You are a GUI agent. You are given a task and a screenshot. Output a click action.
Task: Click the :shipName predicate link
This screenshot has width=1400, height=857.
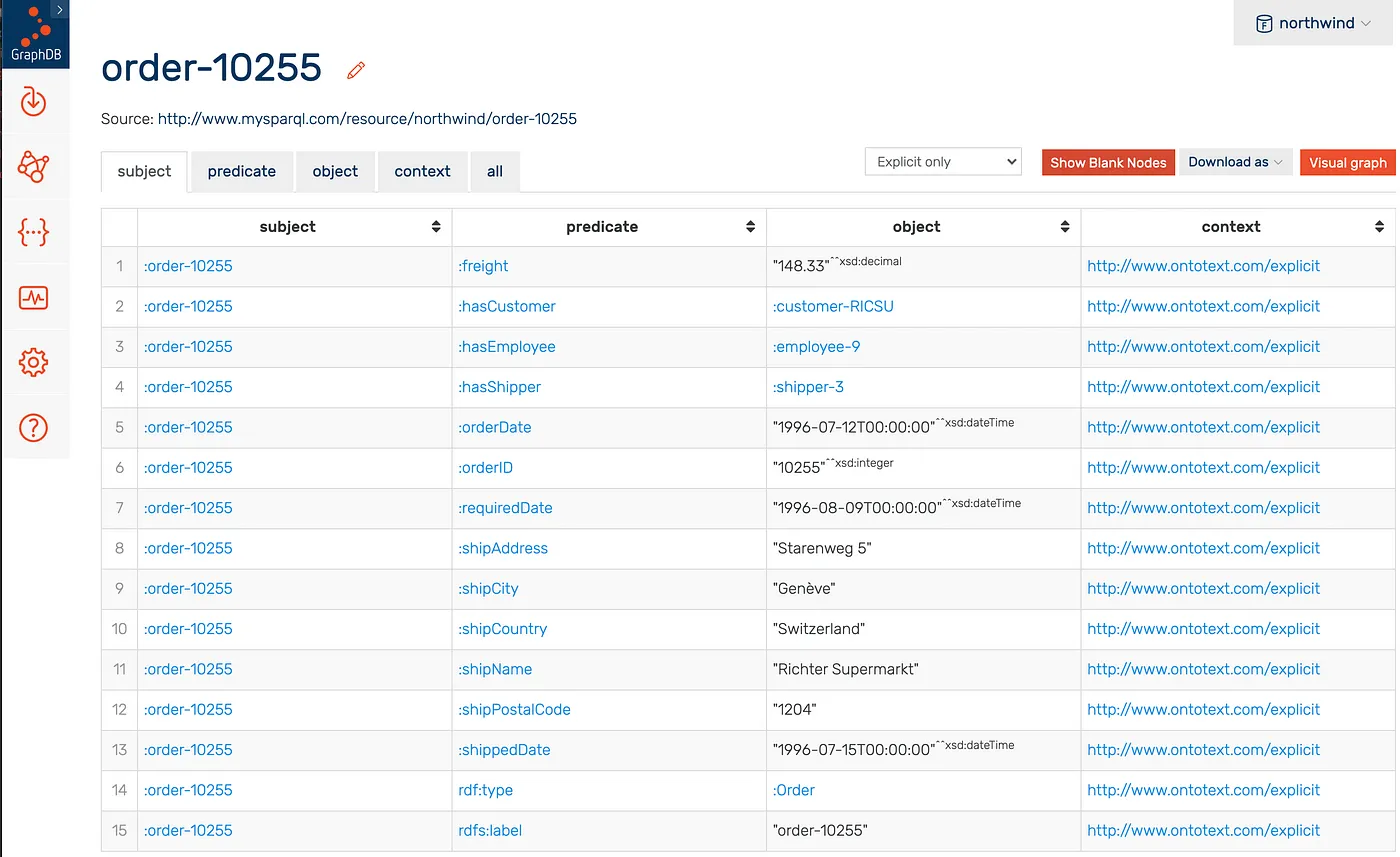[495, 669]
